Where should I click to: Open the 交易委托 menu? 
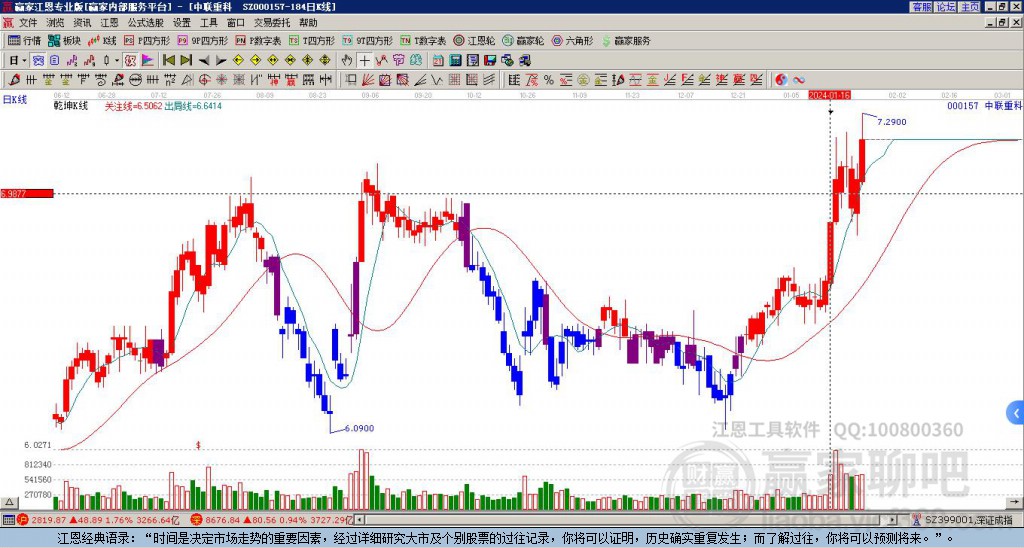pyautogui.click(x=272, y=23)
